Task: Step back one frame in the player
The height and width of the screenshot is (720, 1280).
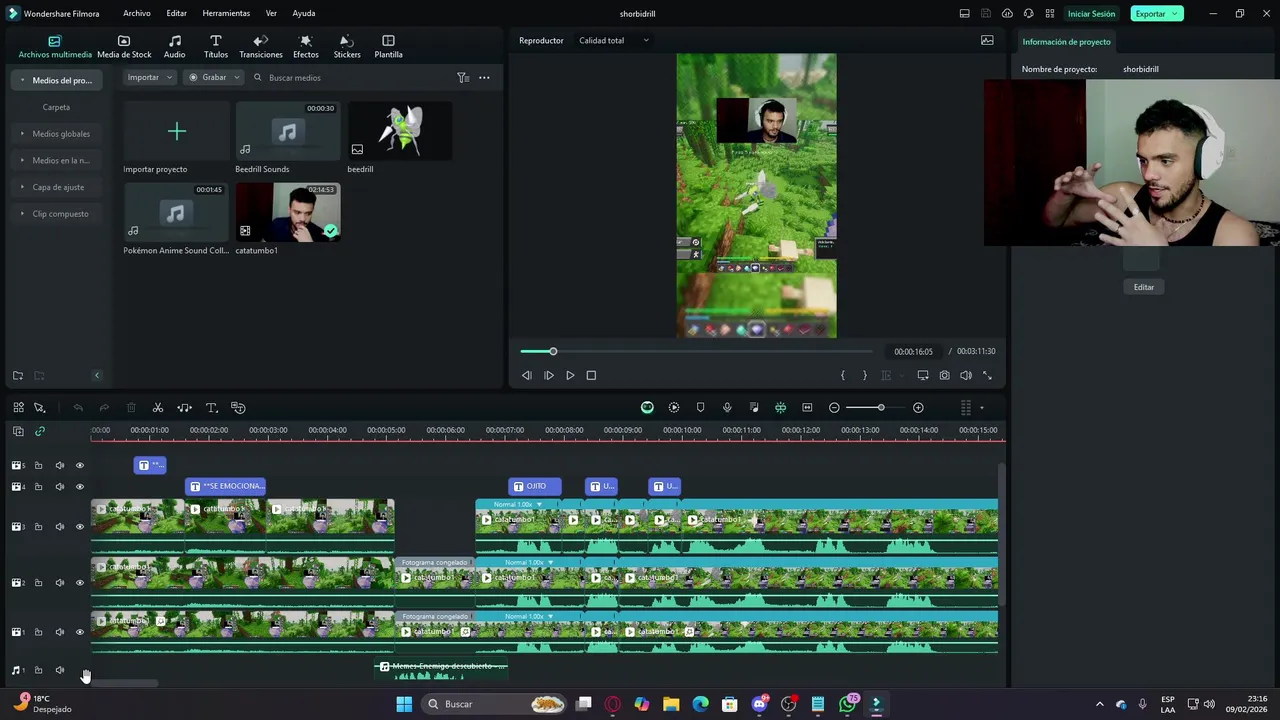Action: [527, 376]
